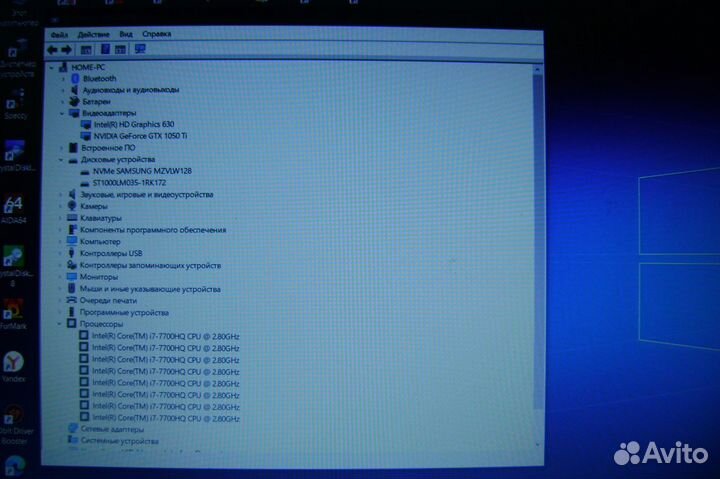The width and height of the screenshot is (720, 479).
Task: Select the Мониторы icon
Action: click(72, 276)
